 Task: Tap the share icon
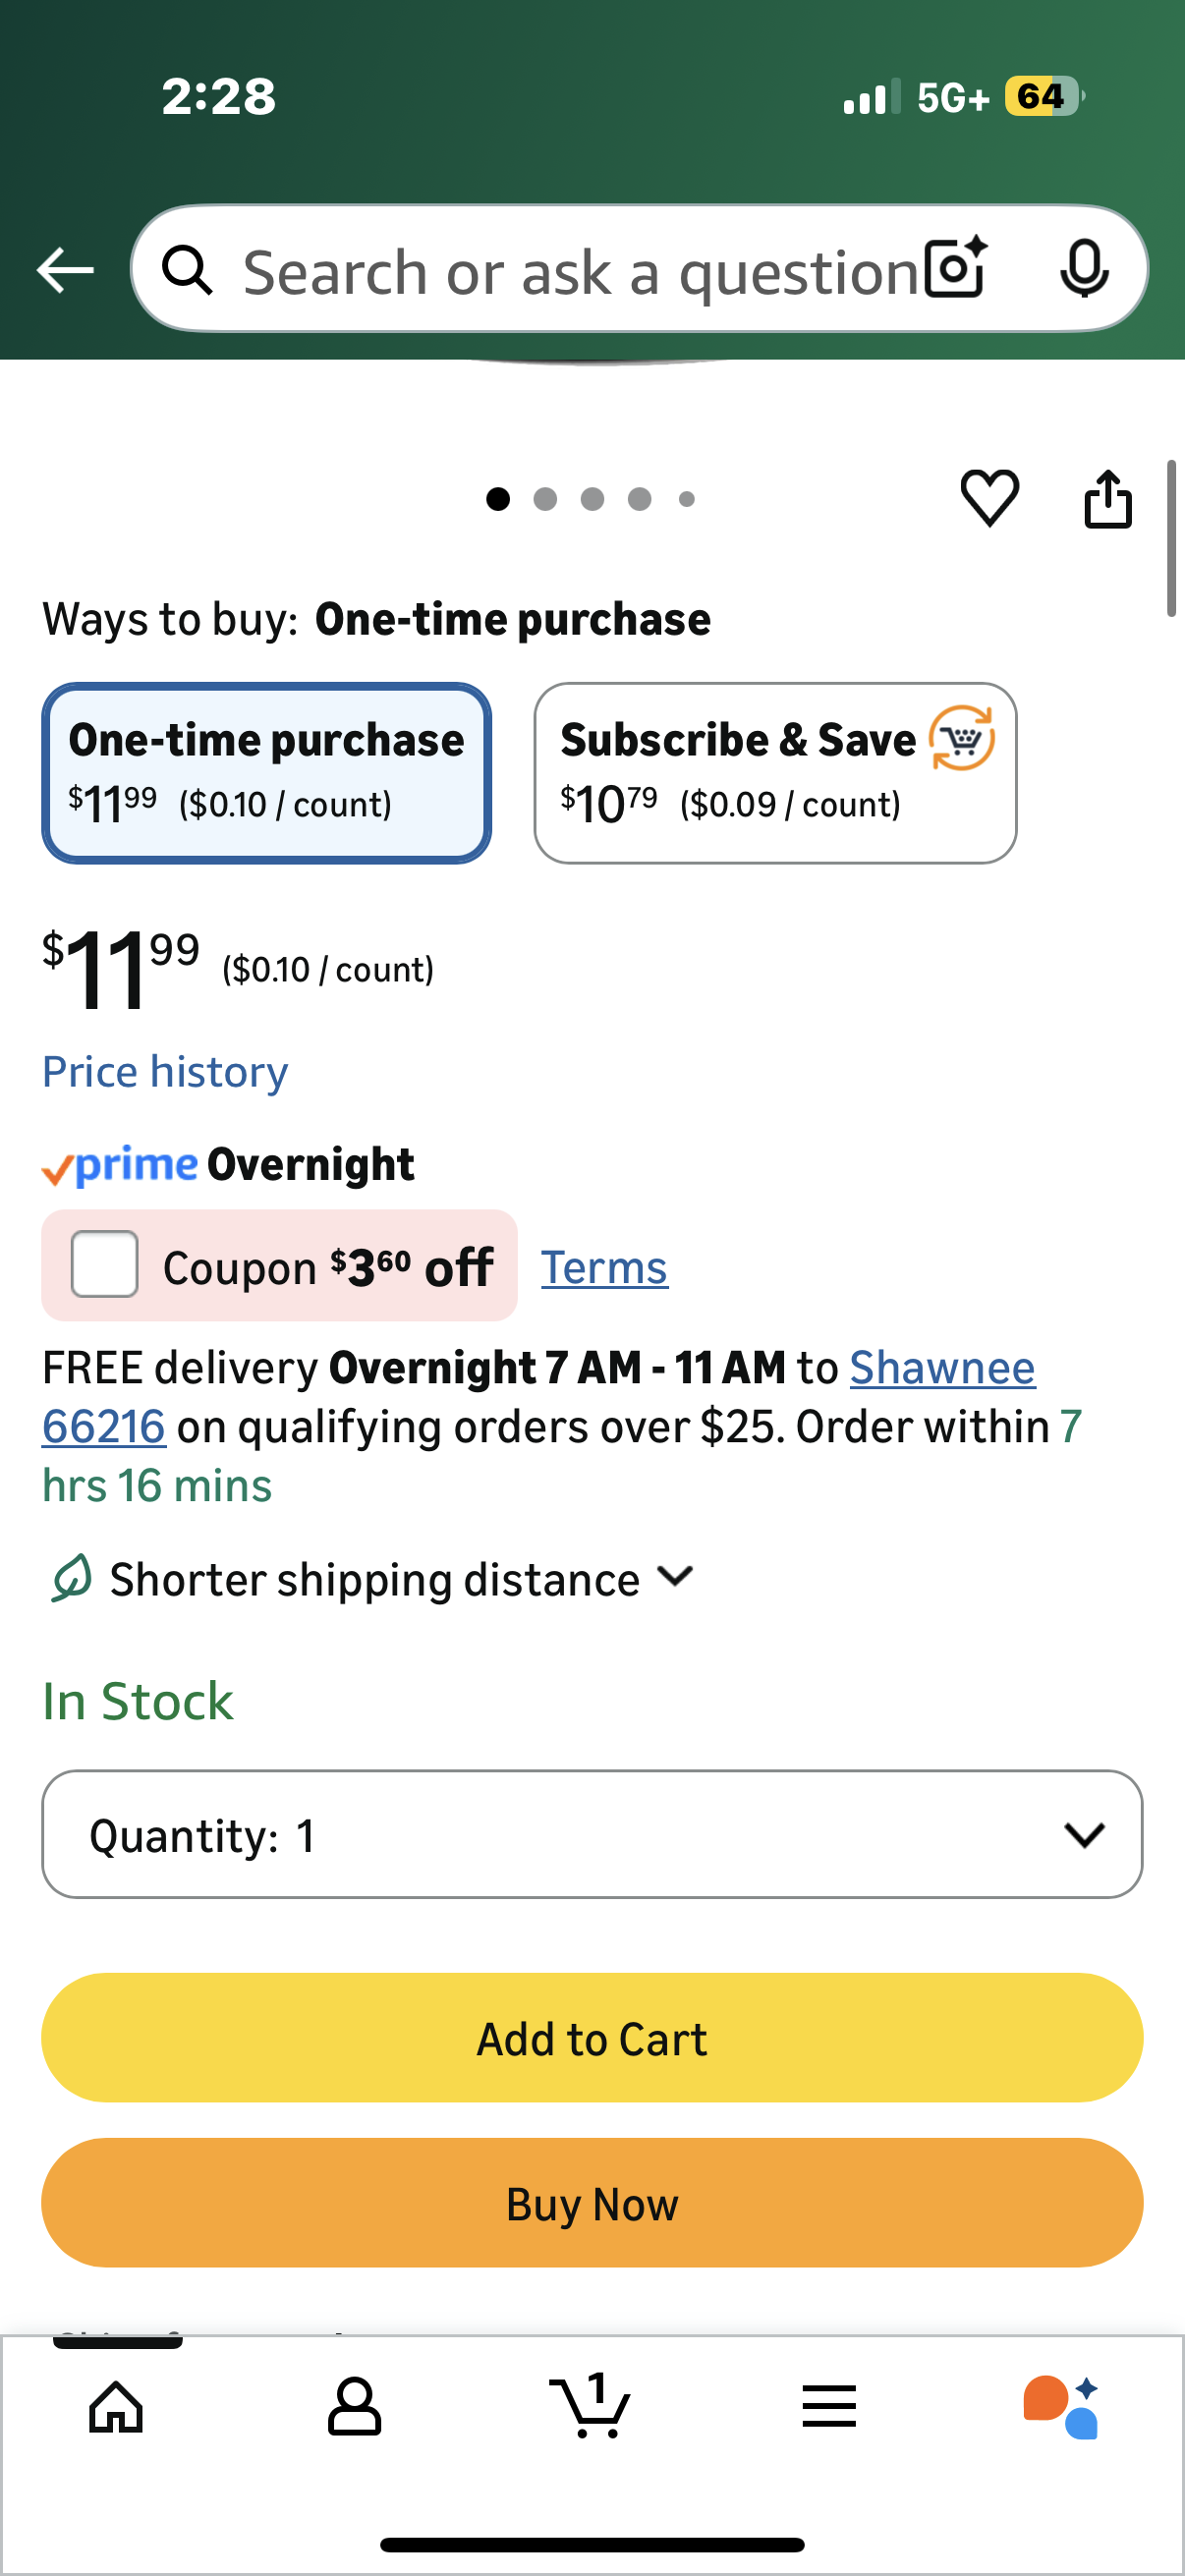tap(1108, 498)
